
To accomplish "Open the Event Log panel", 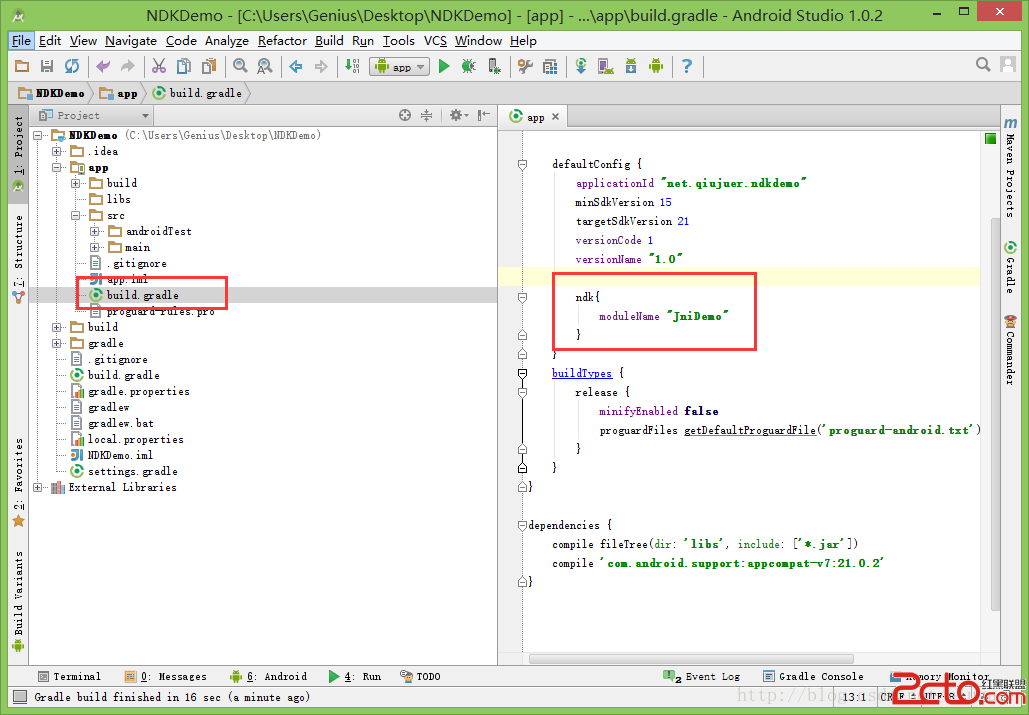I will click(x=702, y=677).
